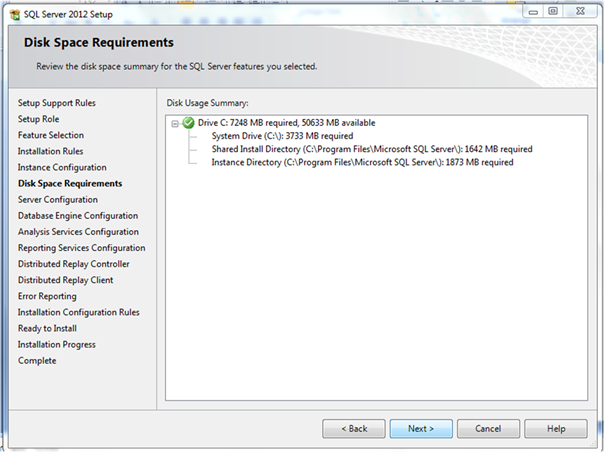Click the SQL Server Setup title bar icon
This screenshot has height=452, width=604.
click(x=15, y=15)
